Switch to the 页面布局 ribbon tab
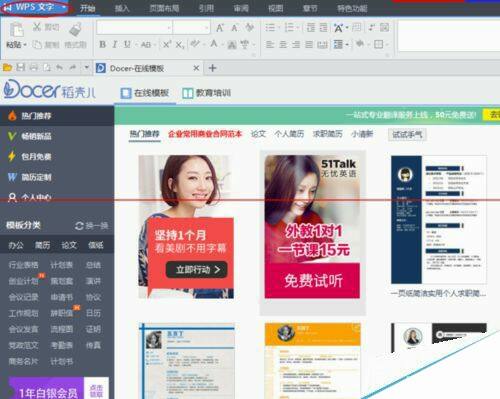The width and height of the screenshot is (500, 399). [164, 8]
